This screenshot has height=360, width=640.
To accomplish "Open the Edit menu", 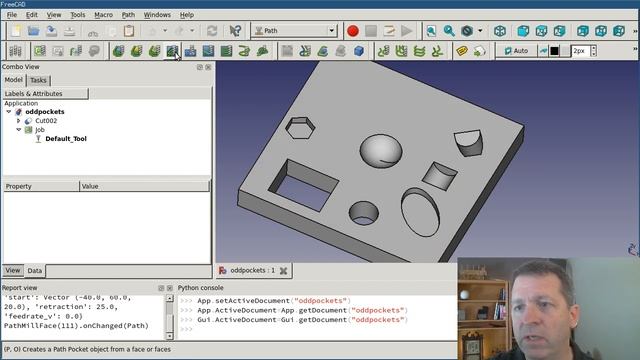I will 32,15.
